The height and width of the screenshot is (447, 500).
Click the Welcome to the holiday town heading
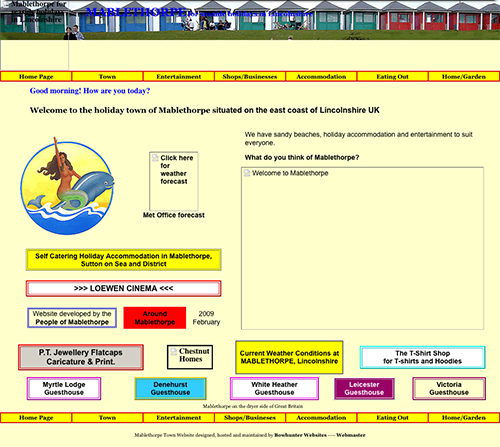[205, 110]
